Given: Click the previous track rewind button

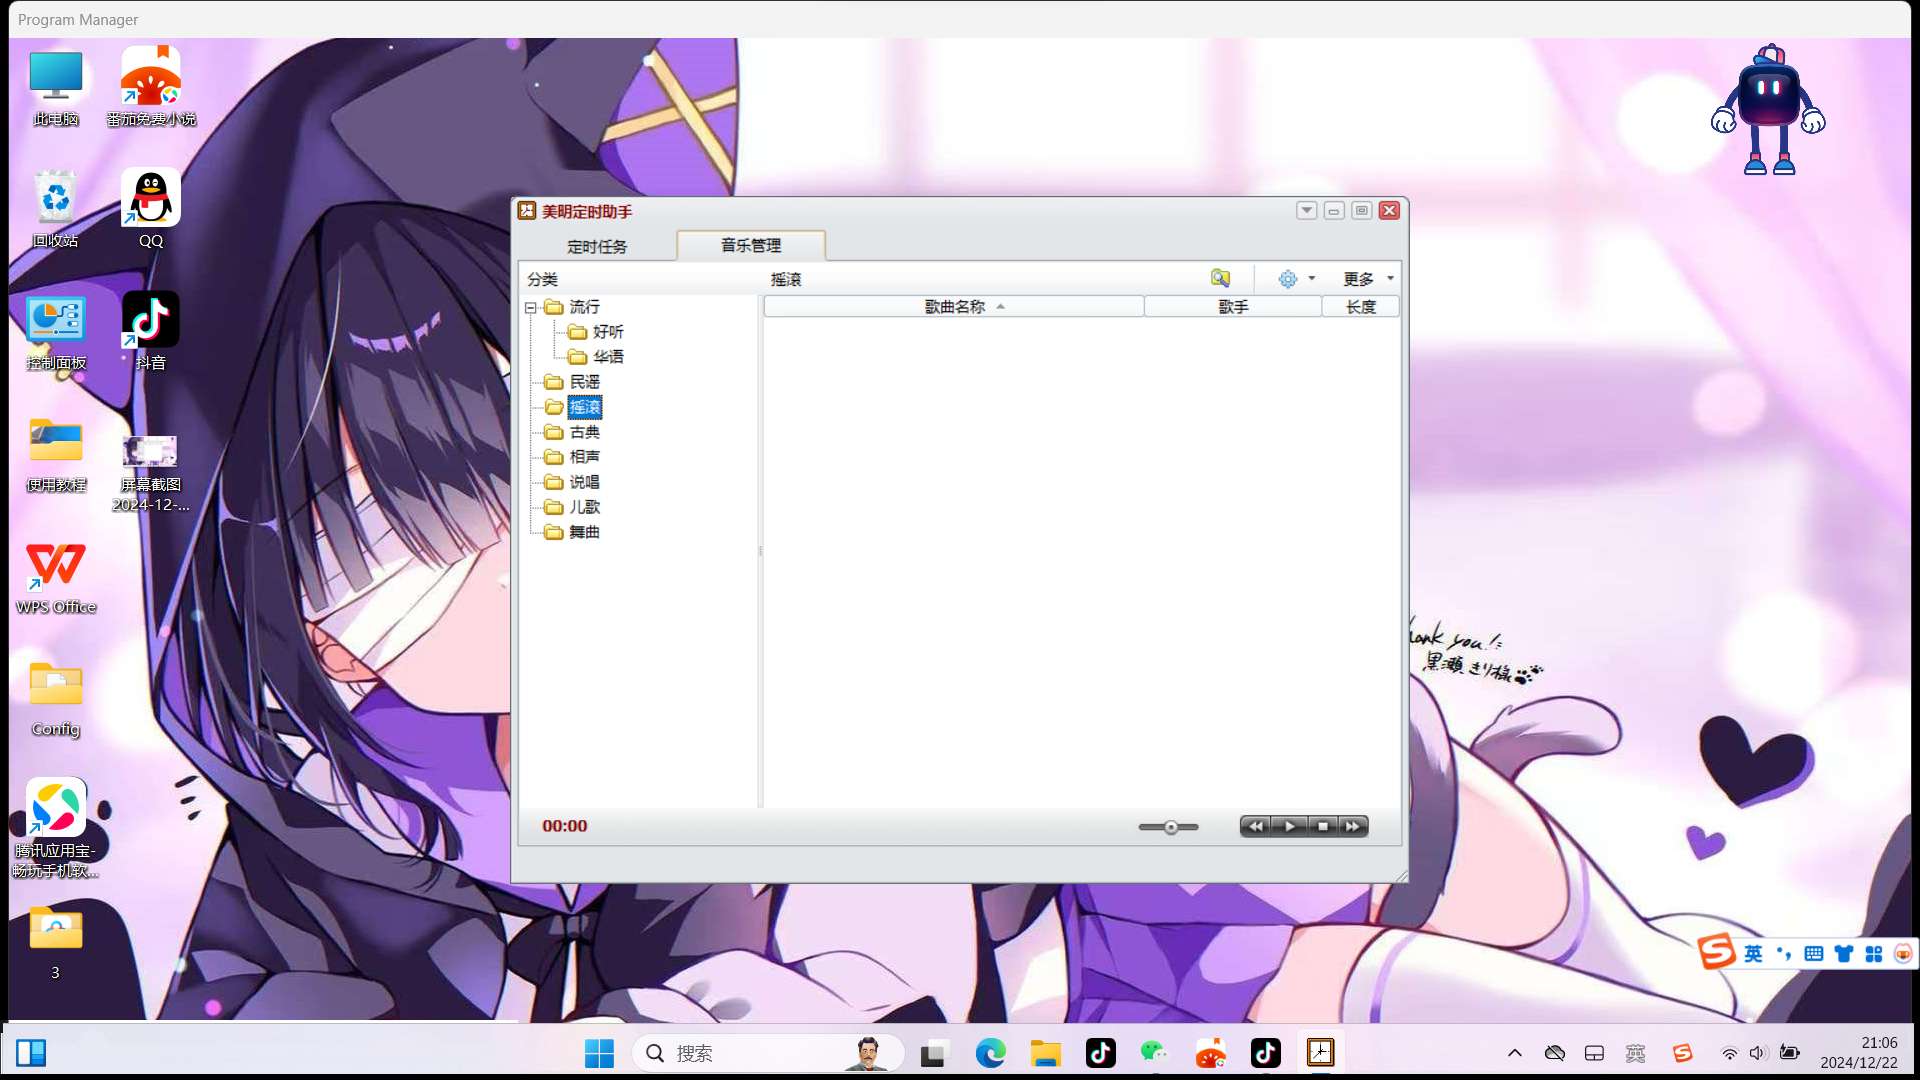Looking at the screenshot, I should click(x=1256, y=826).
